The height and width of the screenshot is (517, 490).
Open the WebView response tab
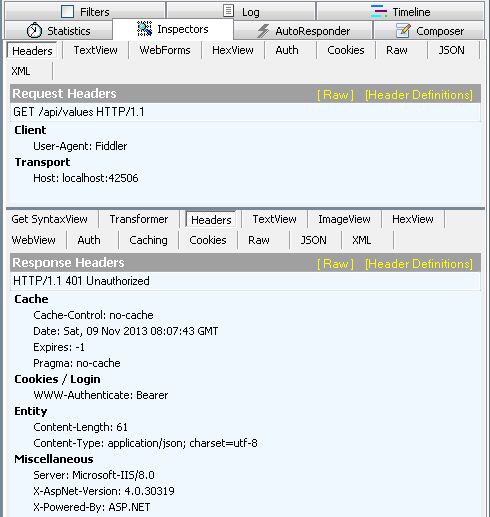point(34,240)
